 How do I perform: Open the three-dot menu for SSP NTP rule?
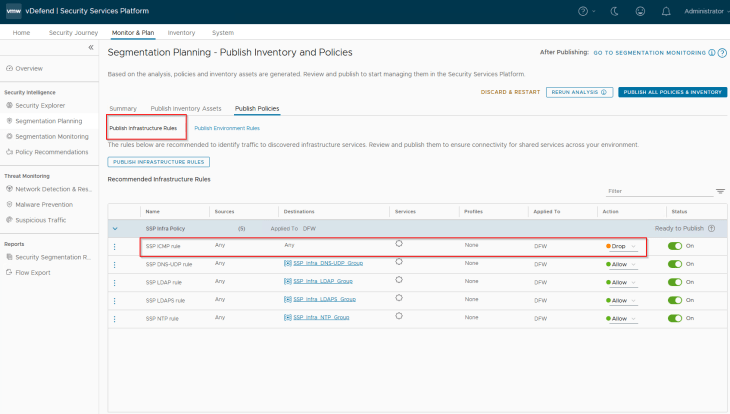[x=115, y=318]
